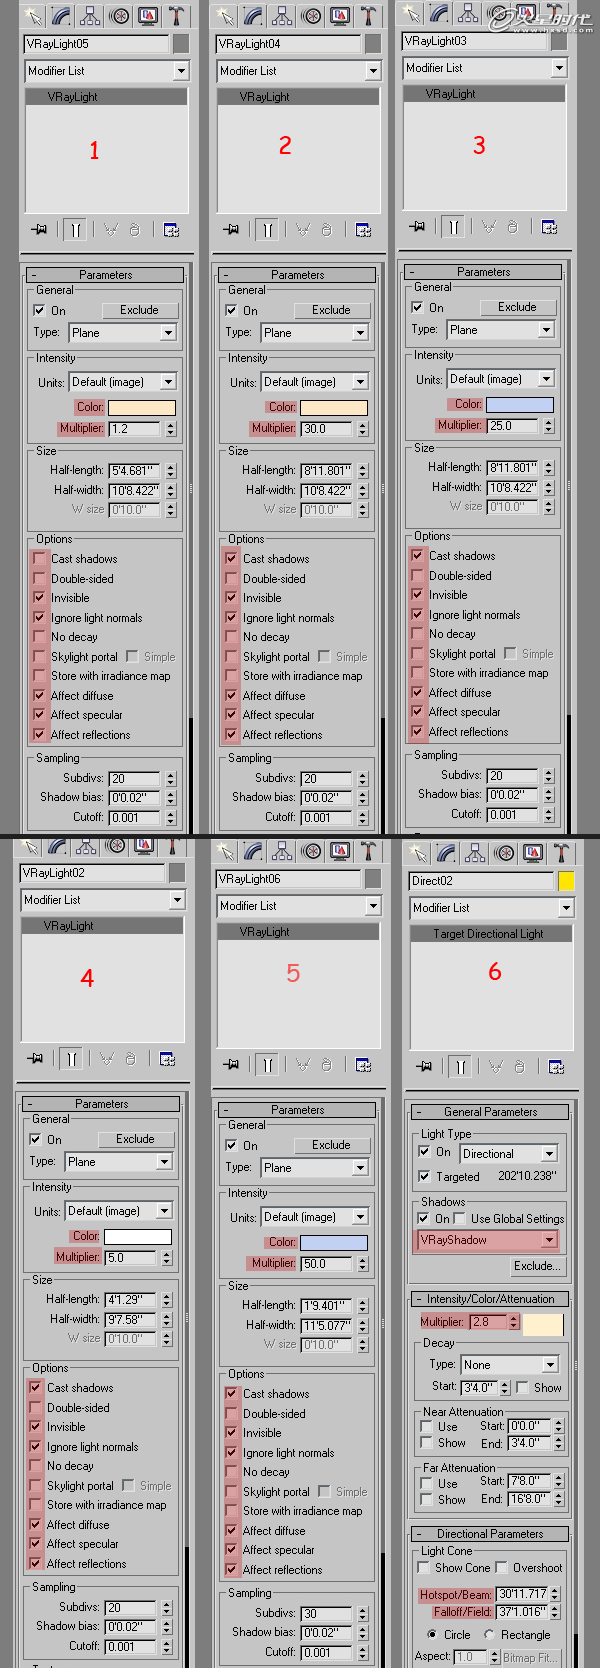
Task: Open Configure Modifier Sets in VRayLight02 panel
Action: pos(167,1059)
